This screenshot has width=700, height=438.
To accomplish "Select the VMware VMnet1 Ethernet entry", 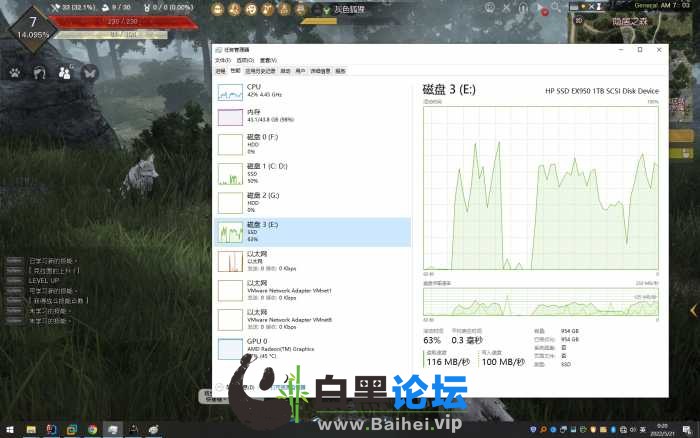I will [313, 290].
